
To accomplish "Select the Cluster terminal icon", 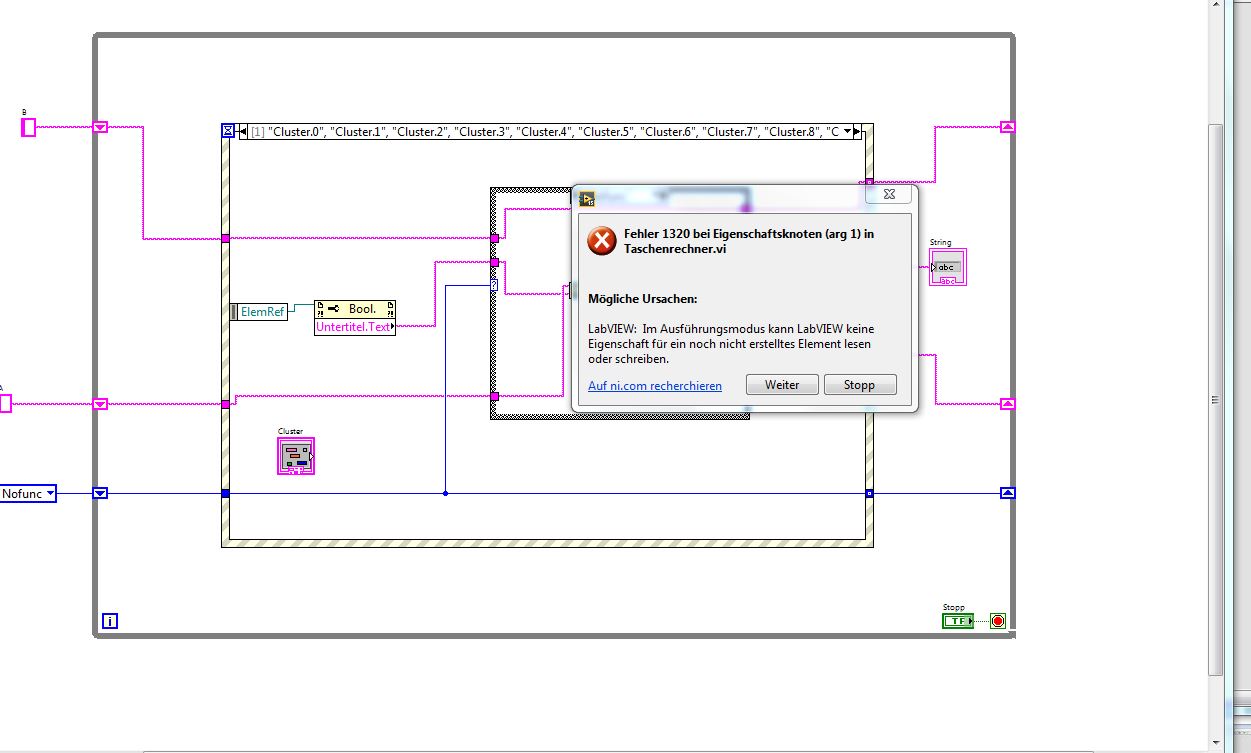I will tap(296, 456).
